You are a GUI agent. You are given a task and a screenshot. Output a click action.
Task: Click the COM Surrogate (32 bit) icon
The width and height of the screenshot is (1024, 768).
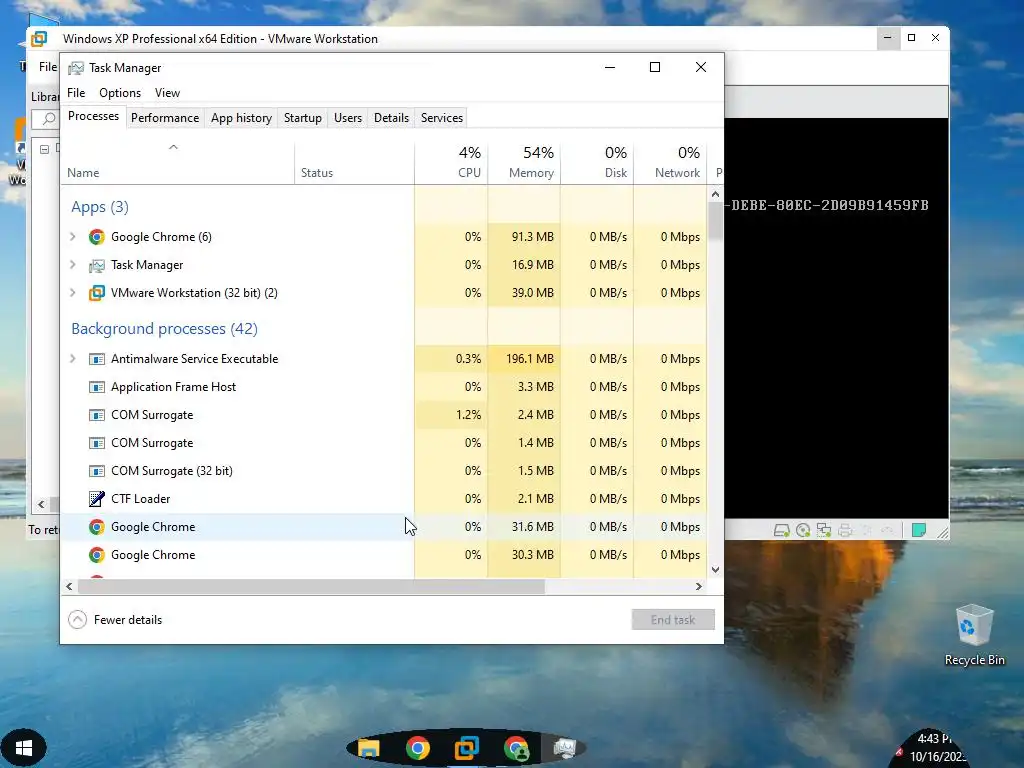point(97,471)
